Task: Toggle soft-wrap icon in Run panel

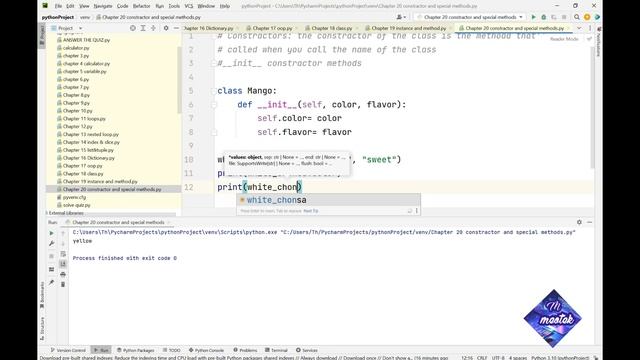Action: click(63, 254)
